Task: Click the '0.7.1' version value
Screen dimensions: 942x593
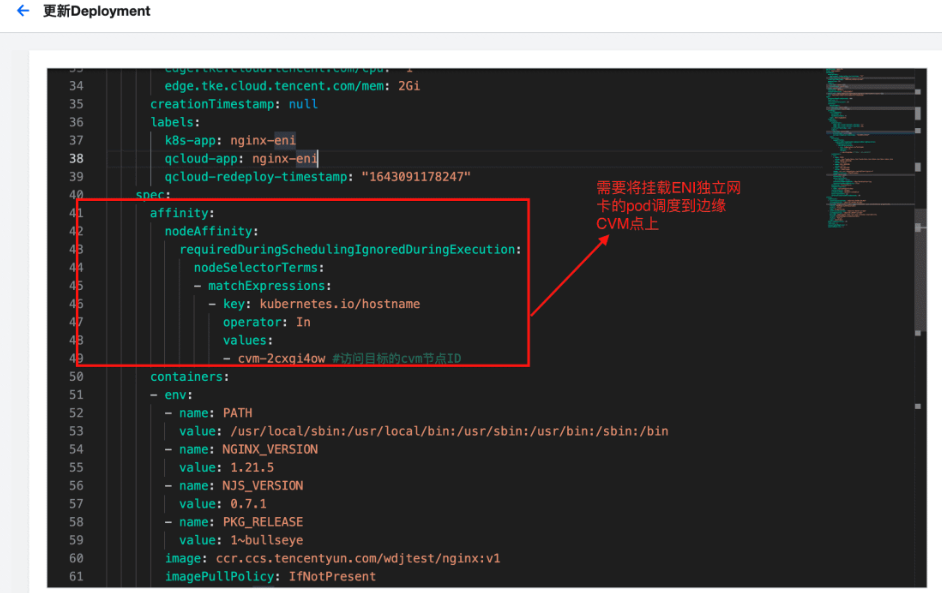Action: point(248,503)
